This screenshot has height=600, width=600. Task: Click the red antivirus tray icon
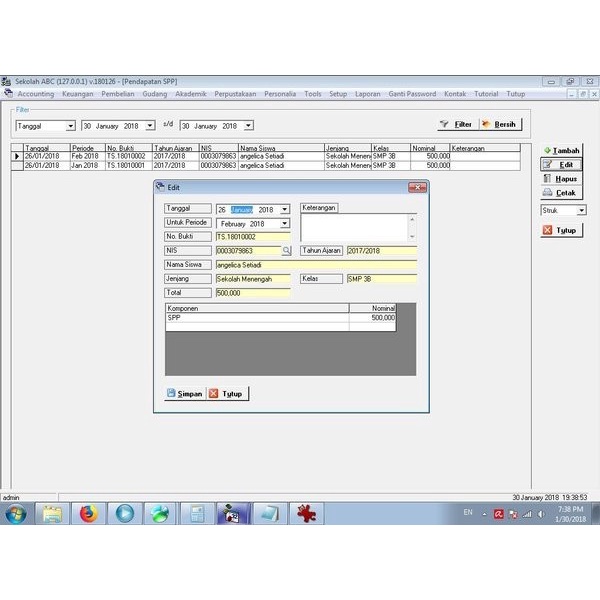click(499, 514)
